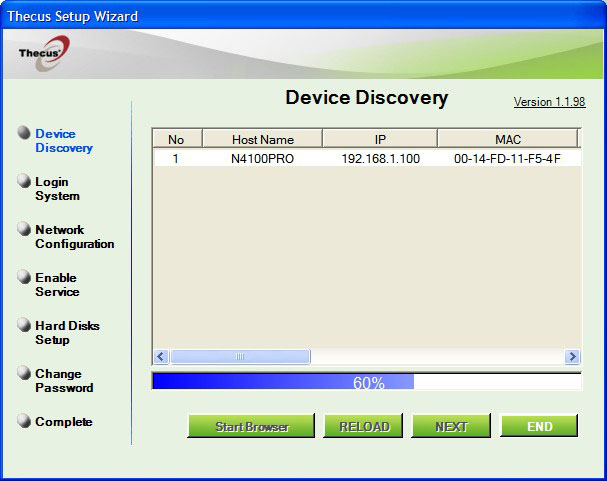Go to the Change Password step
Screen dimensions: 607x481
[64, 381]
